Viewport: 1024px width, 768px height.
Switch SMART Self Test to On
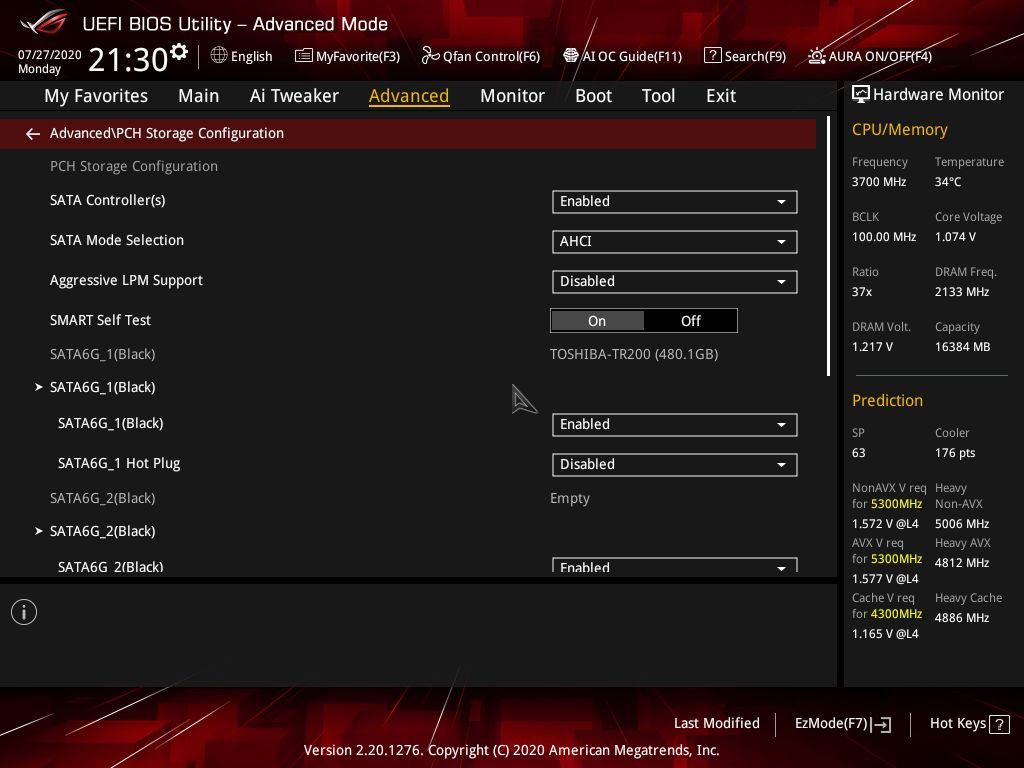tap(597, 321)
